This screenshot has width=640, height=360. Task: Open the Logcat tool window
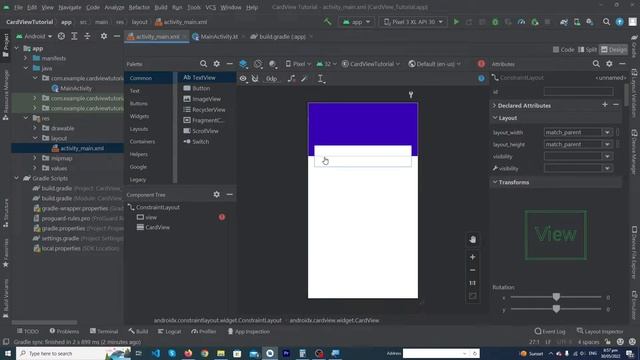[169, 331]
